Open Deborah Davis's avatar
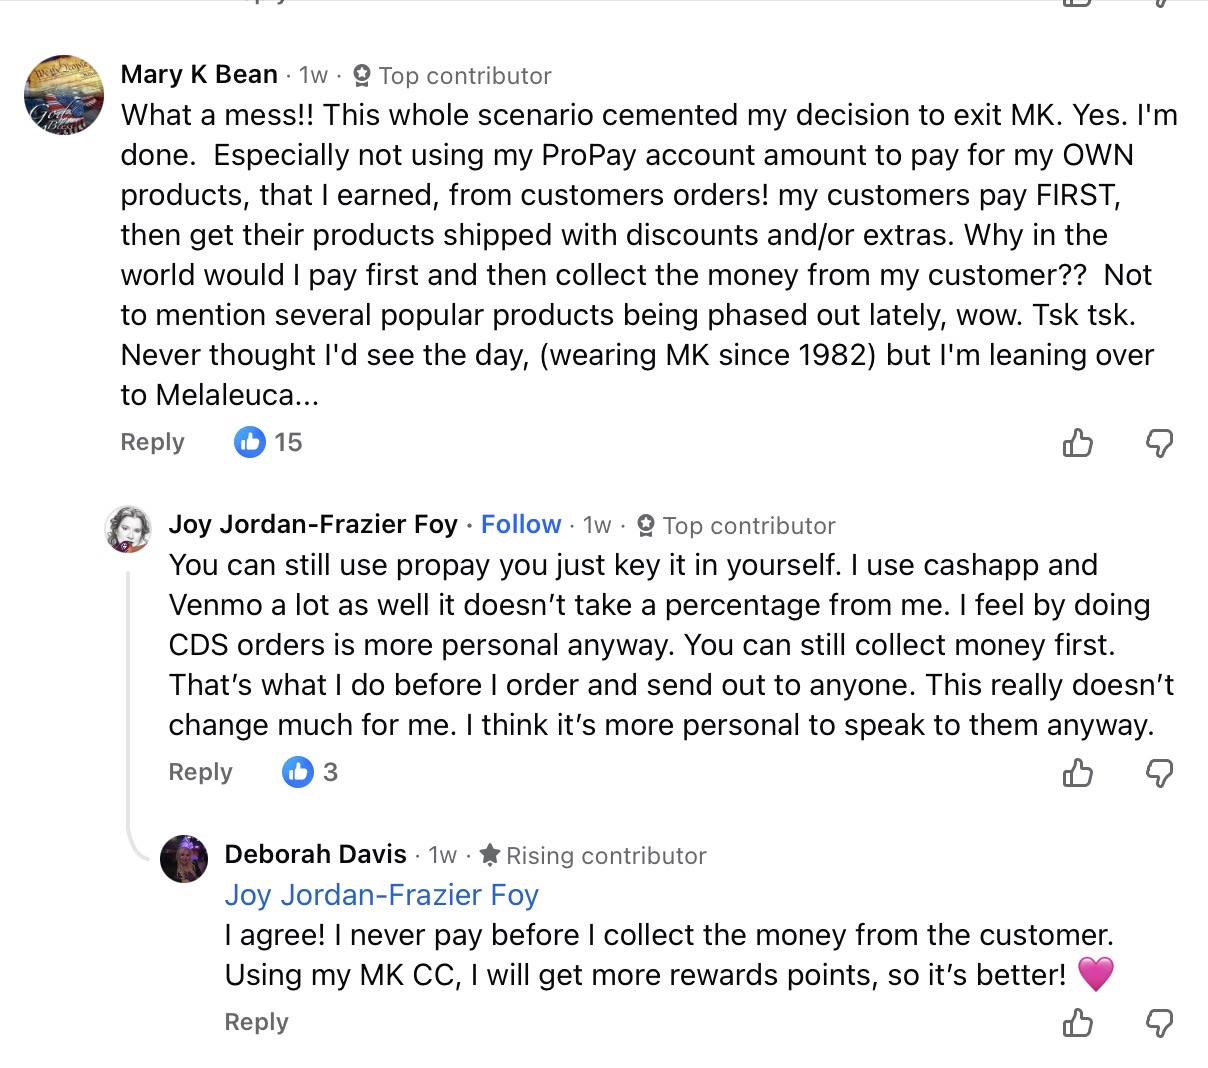The width and height of the screenshot is (1208, 1068). click(x=184, y=858)
